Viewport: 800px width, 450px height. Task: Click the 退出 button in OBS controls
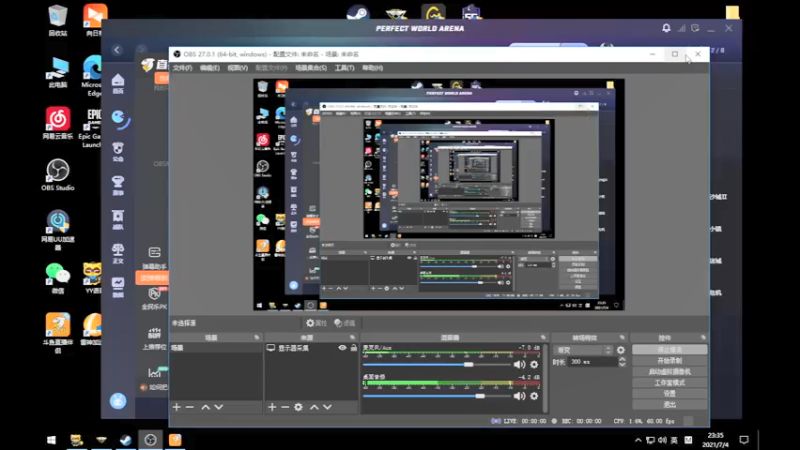(x=669, y=405)
